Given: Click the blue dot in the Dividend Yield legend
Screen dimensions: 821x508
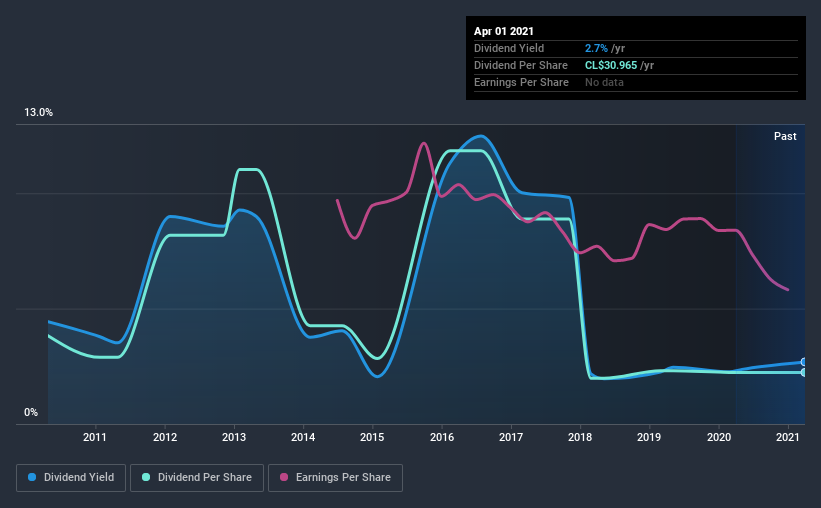Looking at the screenshot, I should point(32,478).
